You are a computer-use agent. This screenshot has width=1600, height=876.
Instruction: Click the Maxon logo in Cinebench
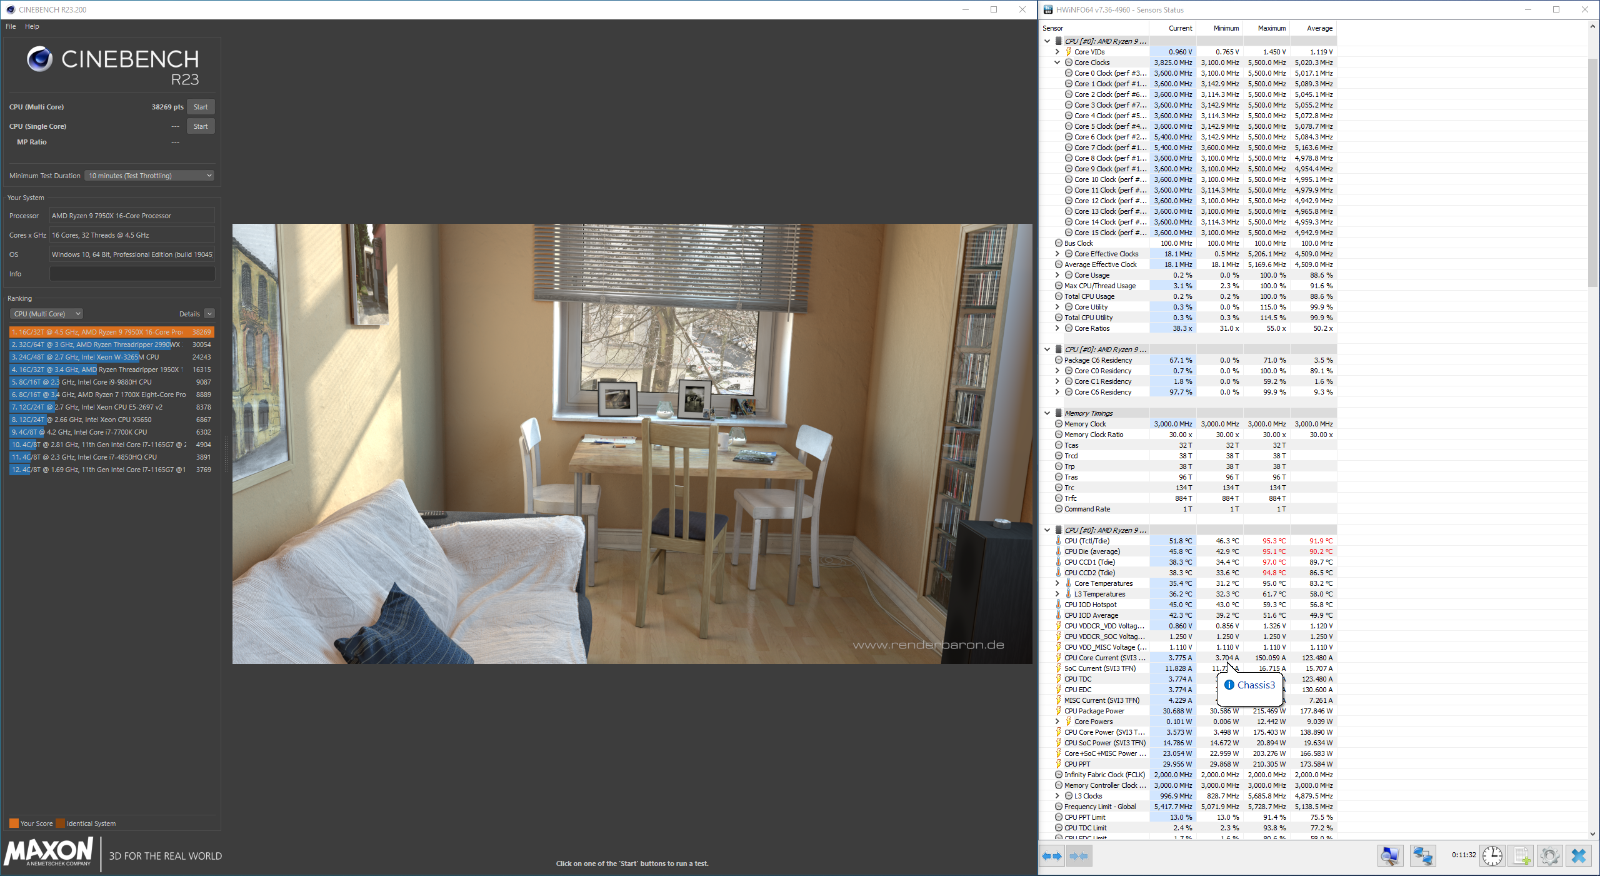49,852
